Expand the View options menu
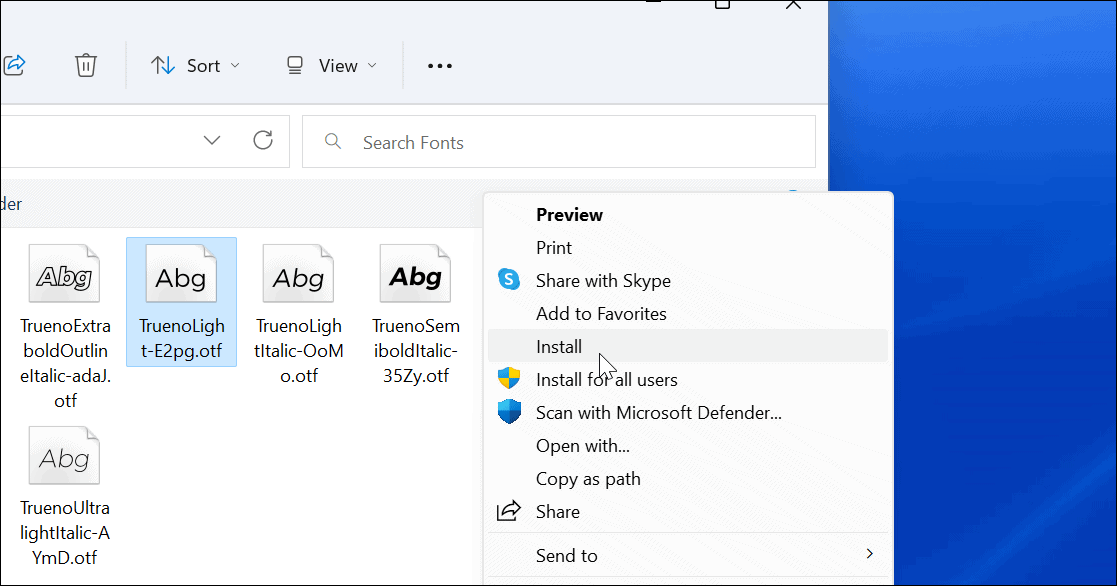 pos(331,64)
